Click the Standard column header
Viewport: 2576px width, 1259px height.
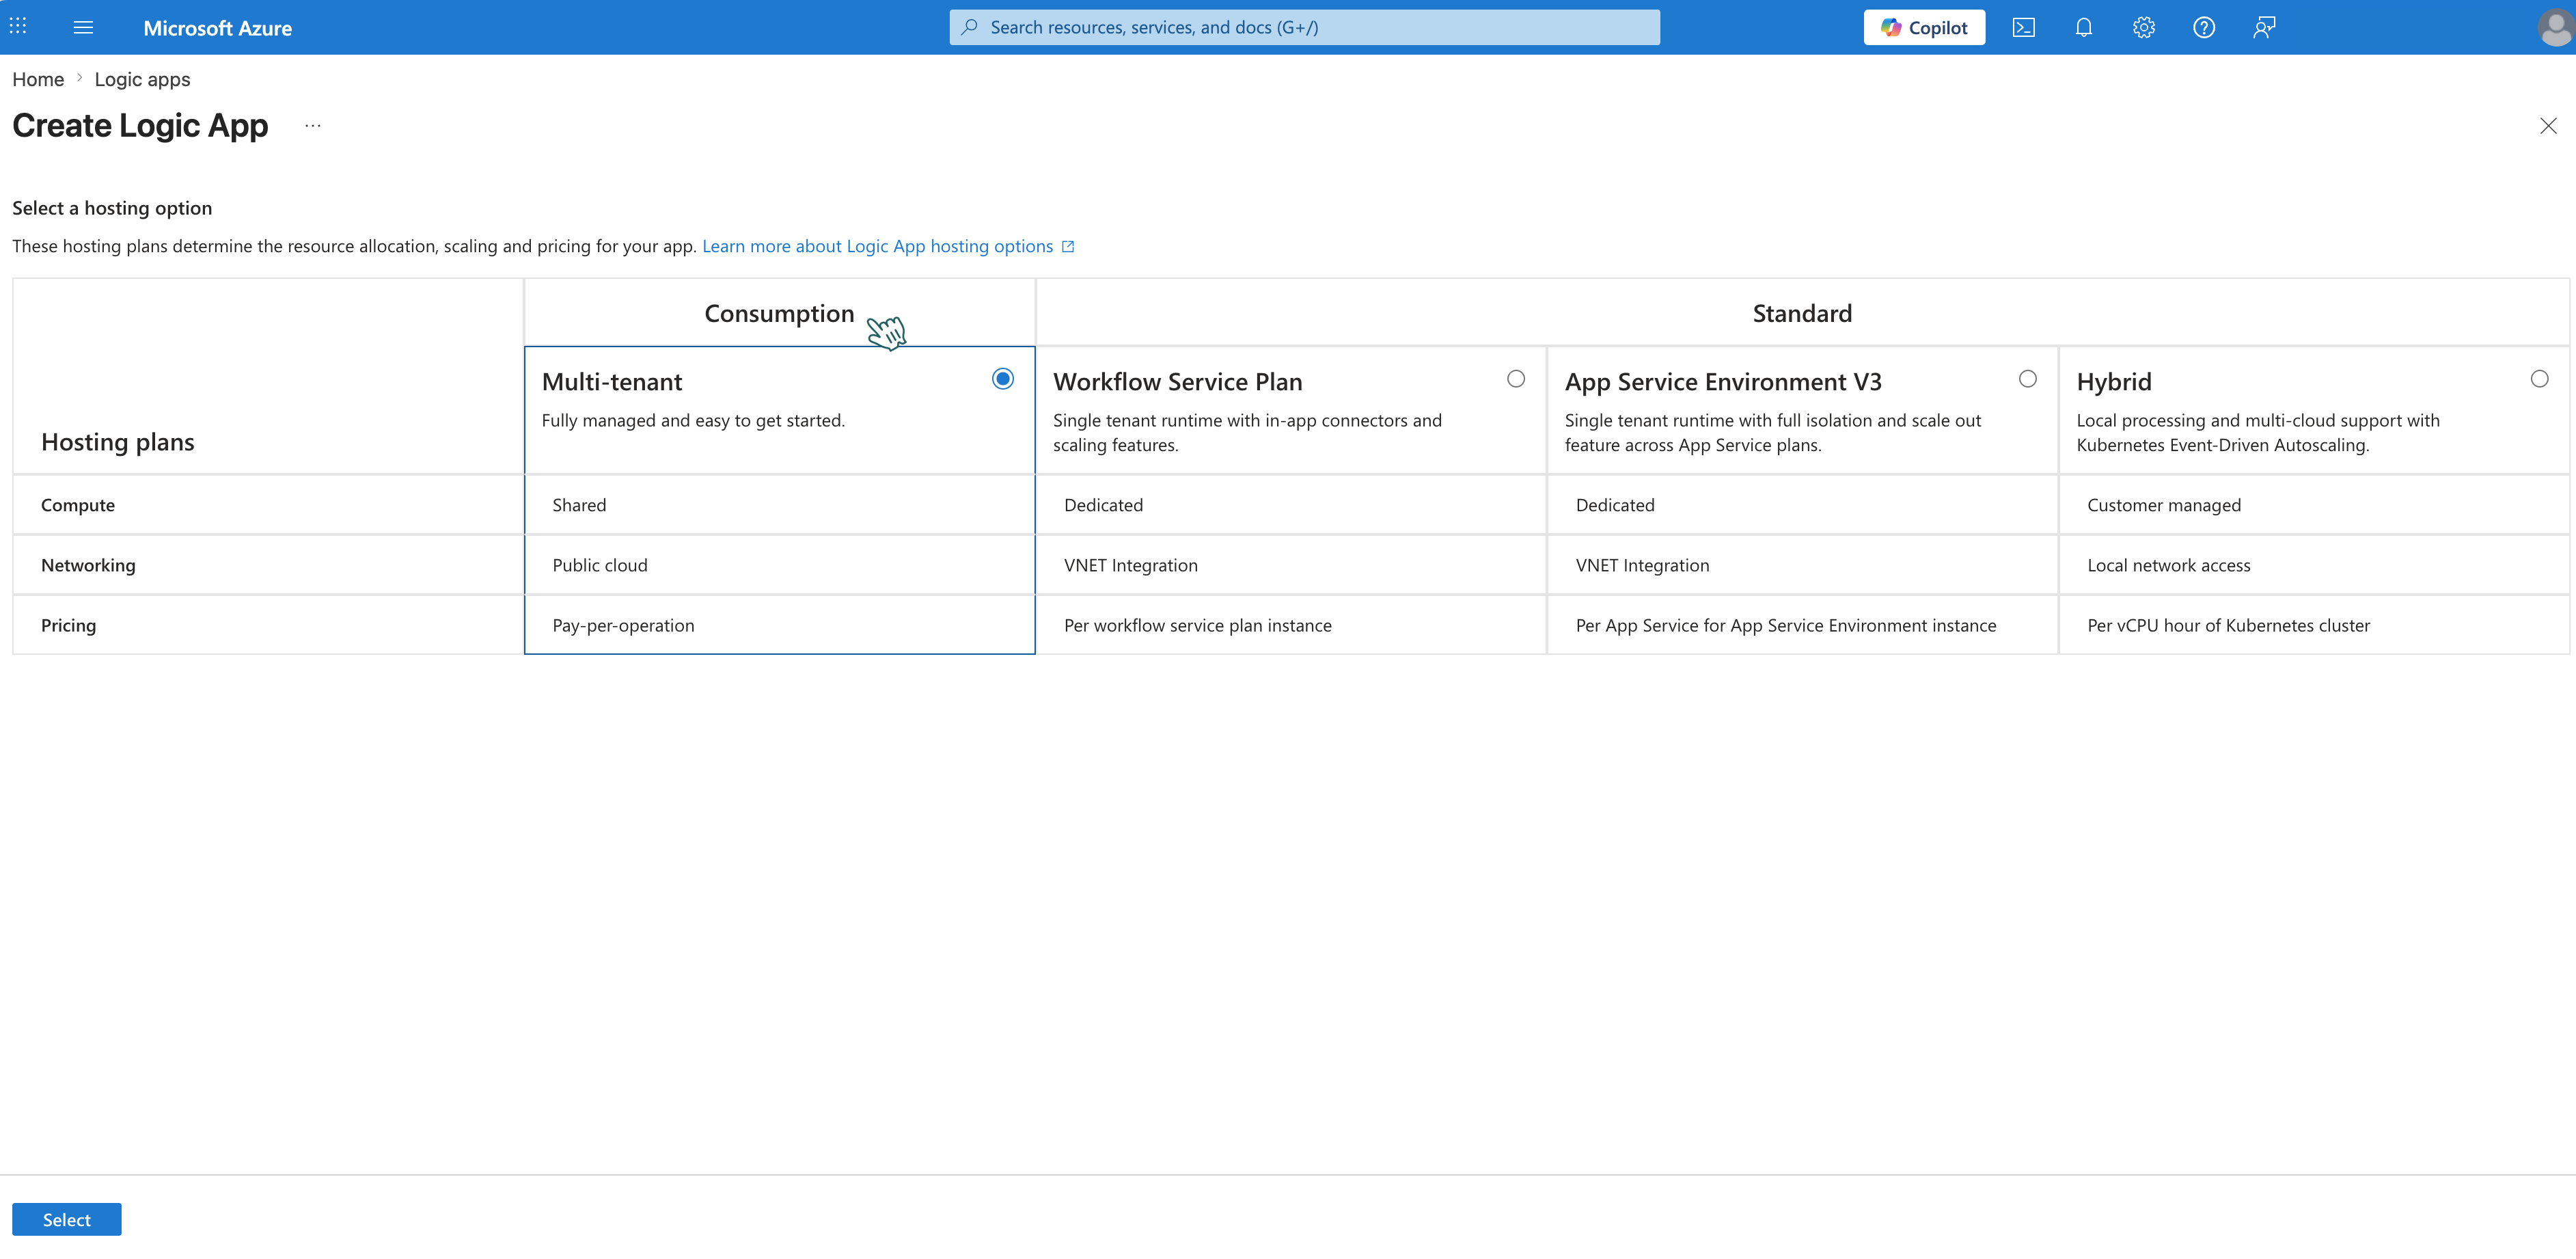1802,313
